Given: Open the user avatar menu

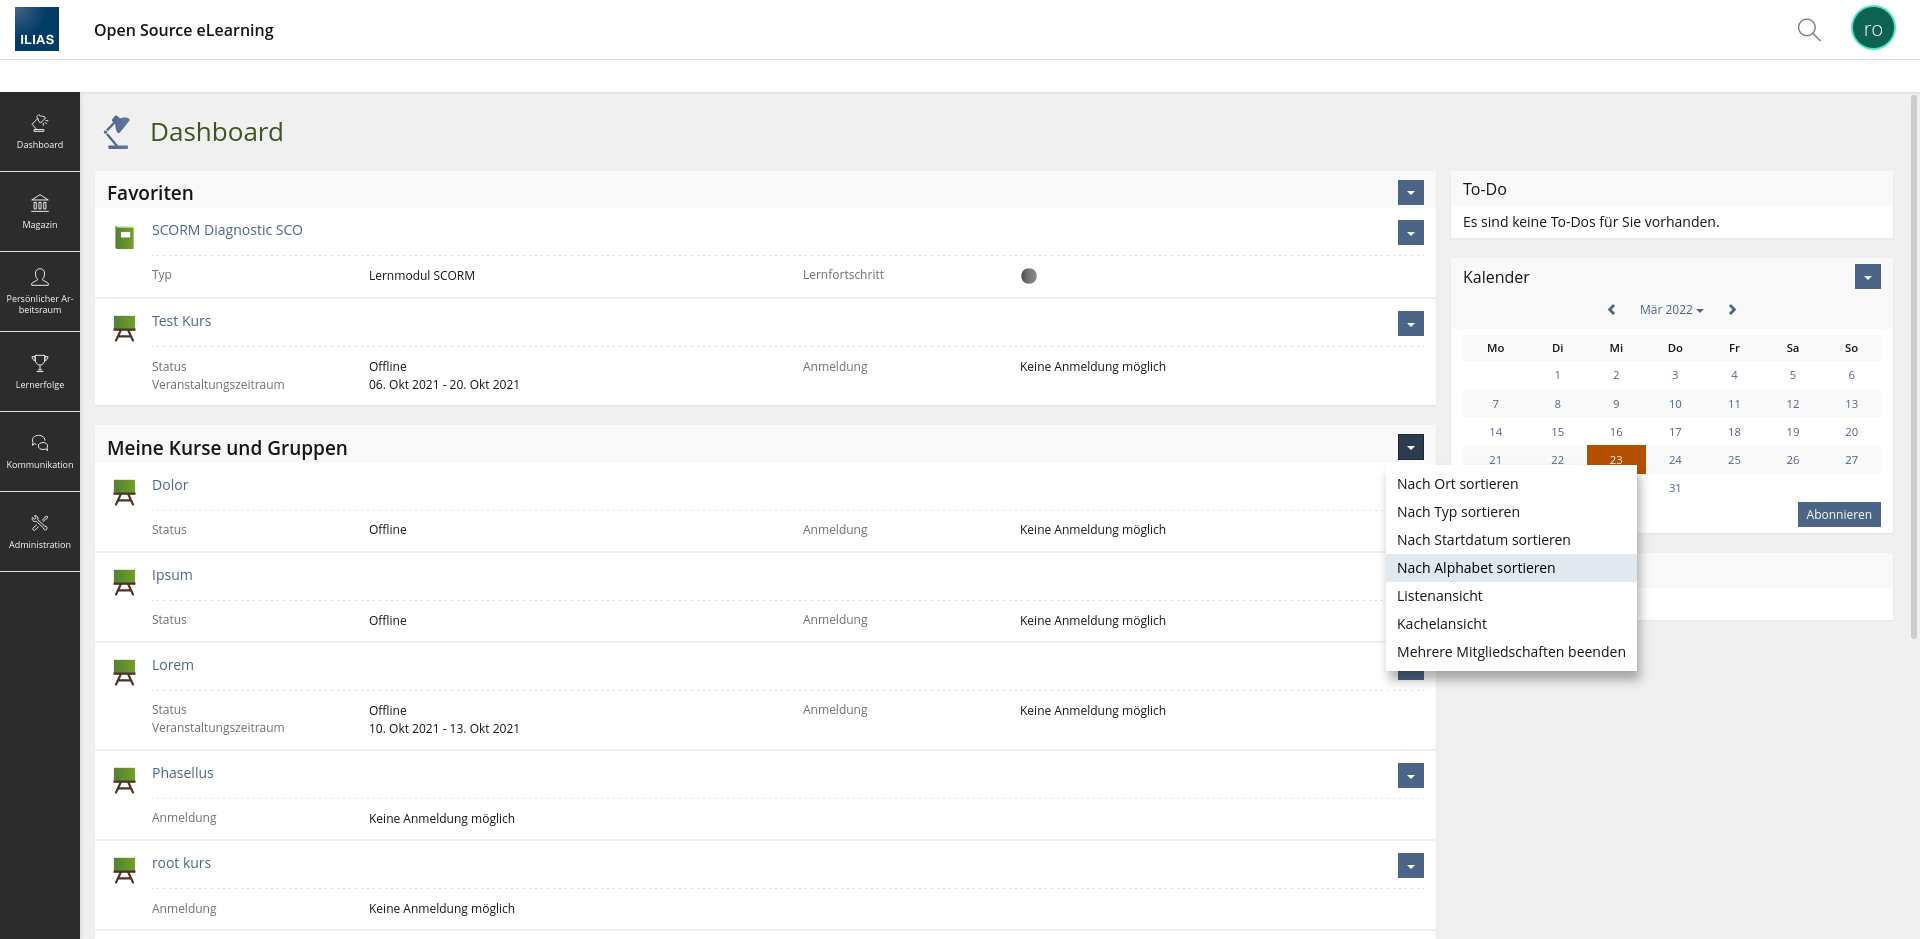Looking at the screenshot, I should pos(1872,29).
